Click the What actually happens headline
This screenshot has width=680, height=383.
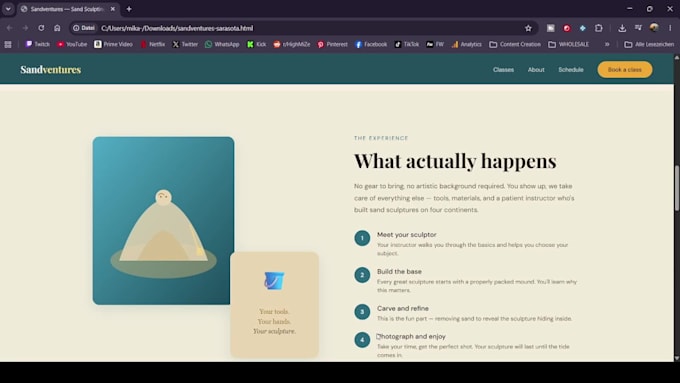[455, 161]
